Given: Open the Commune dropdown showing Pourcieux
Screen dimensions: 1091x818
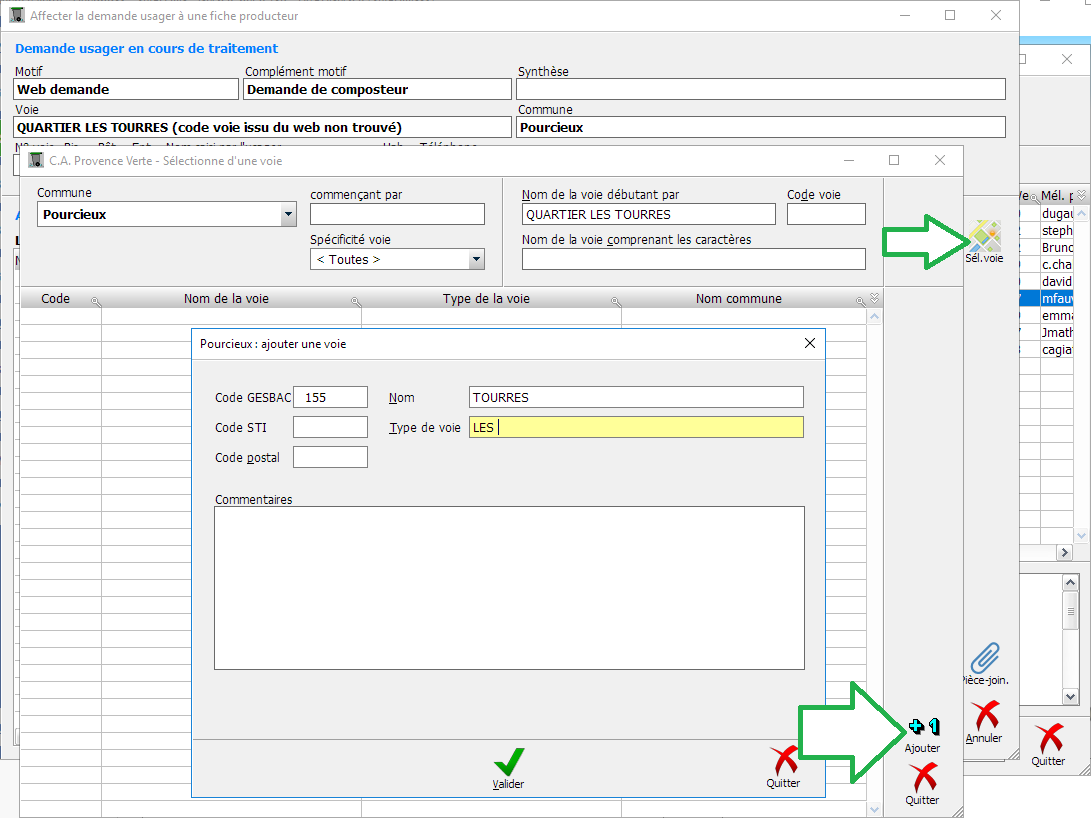Looking at the screenshot, I should coord(288,214).
